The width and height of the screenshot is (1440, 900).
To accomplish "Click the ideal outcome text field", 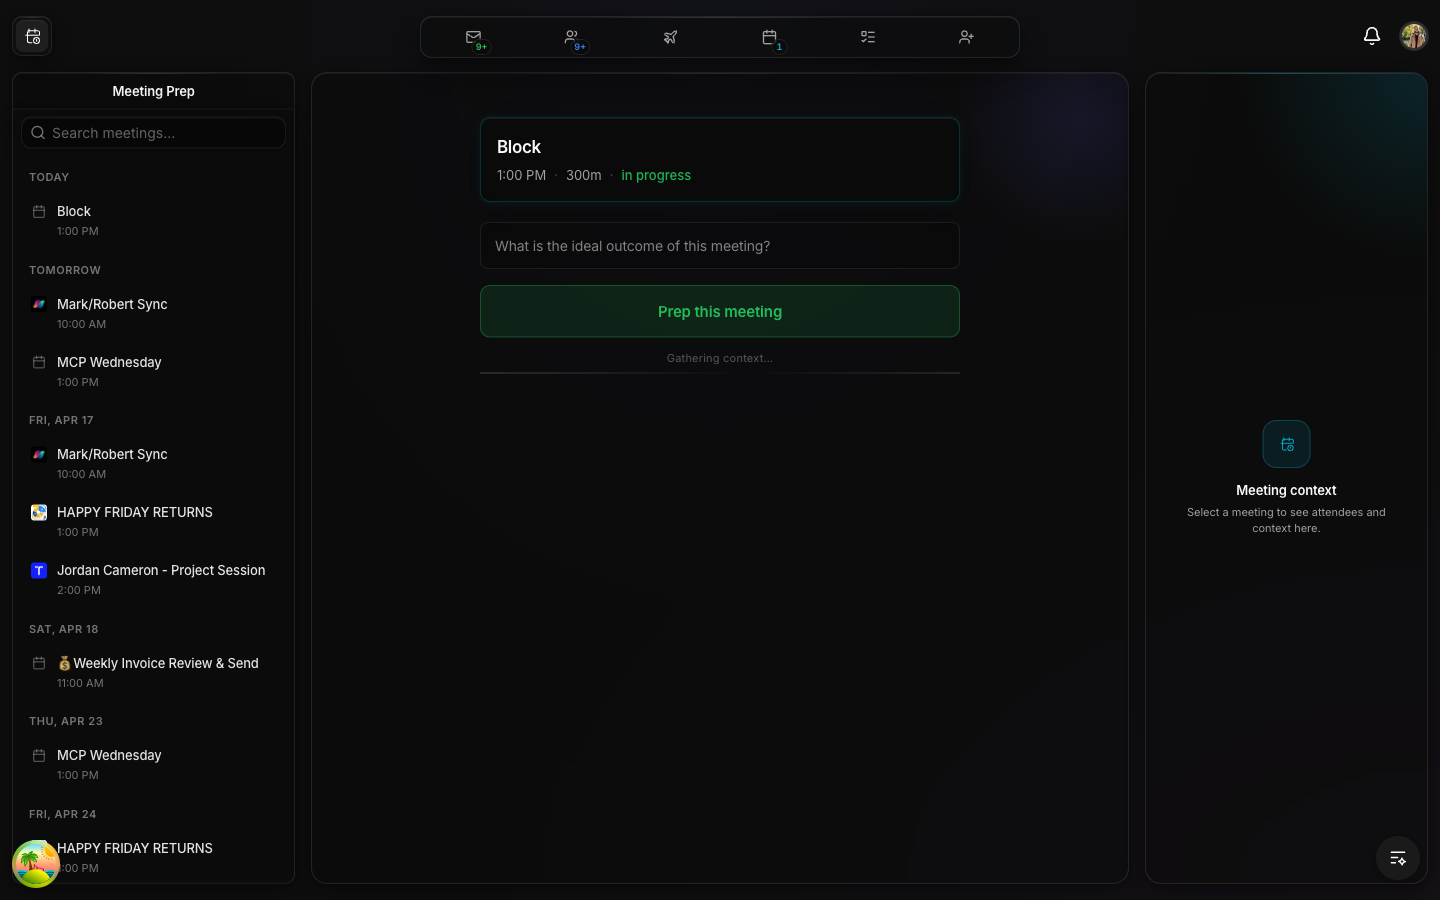I will pyautogui.click(x=719, y=245).
